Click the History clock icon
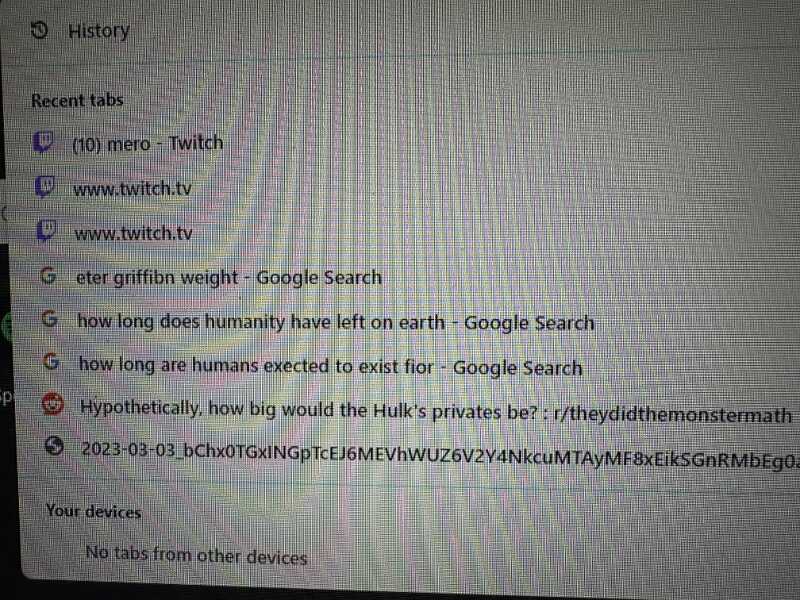 pos(40,31)
